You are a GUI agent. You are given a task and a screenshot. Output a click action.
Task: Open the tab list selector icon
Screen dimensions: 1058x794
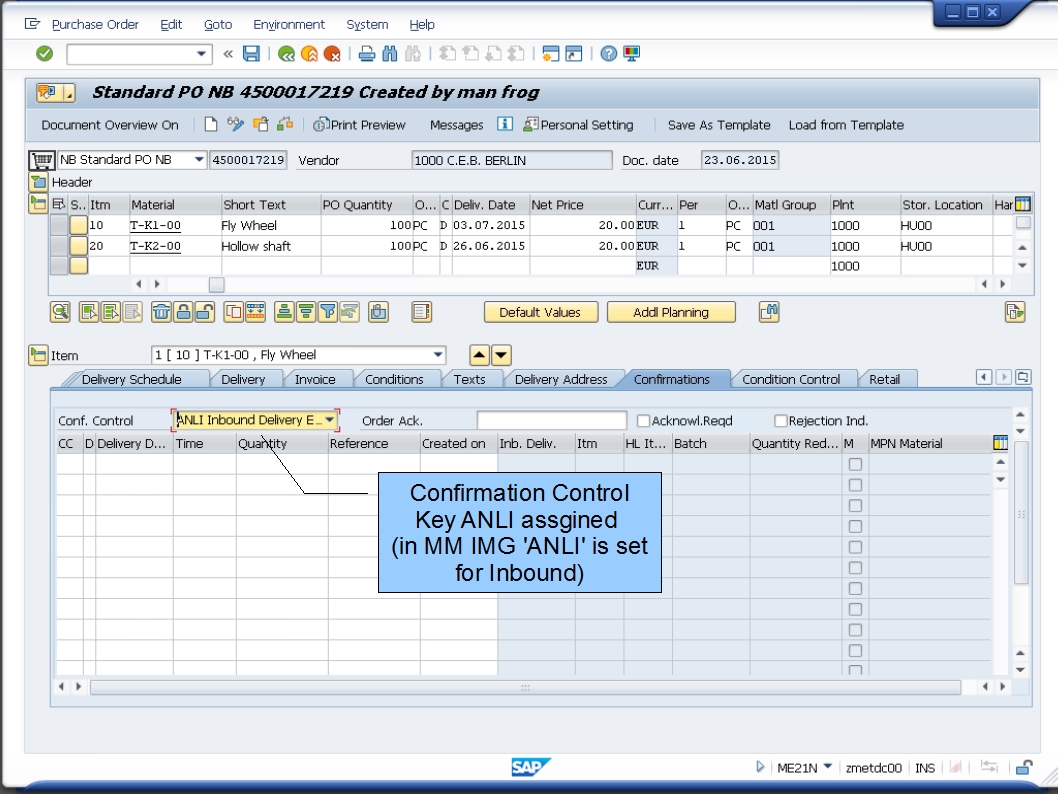(1023, 378)
